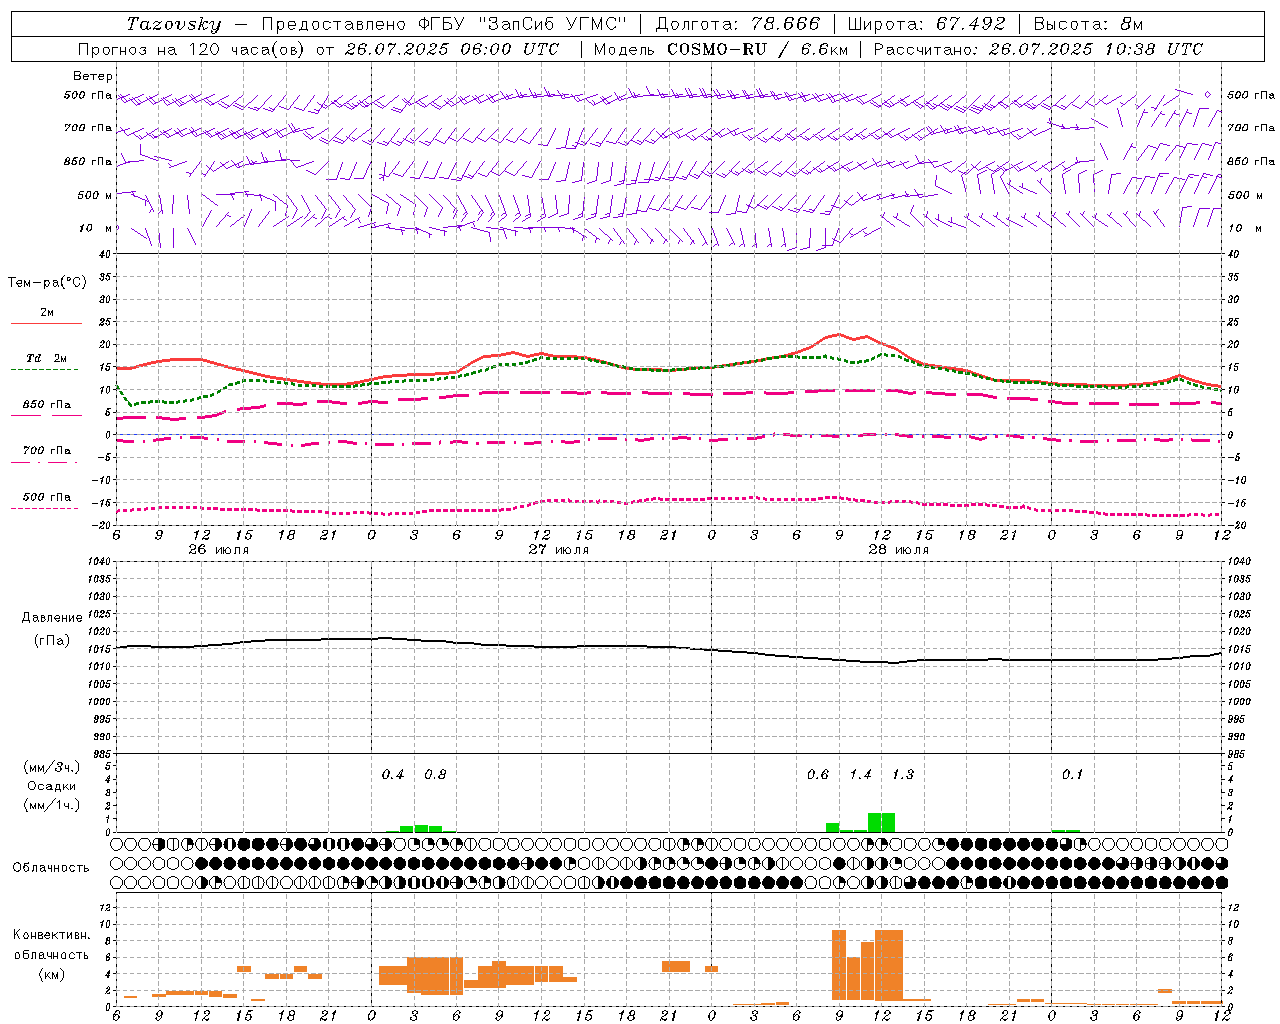Viewport: 1280px width, 1024px height.
Task: Click the "Облачность" cloudiness label
Action: tap(51, 868)
